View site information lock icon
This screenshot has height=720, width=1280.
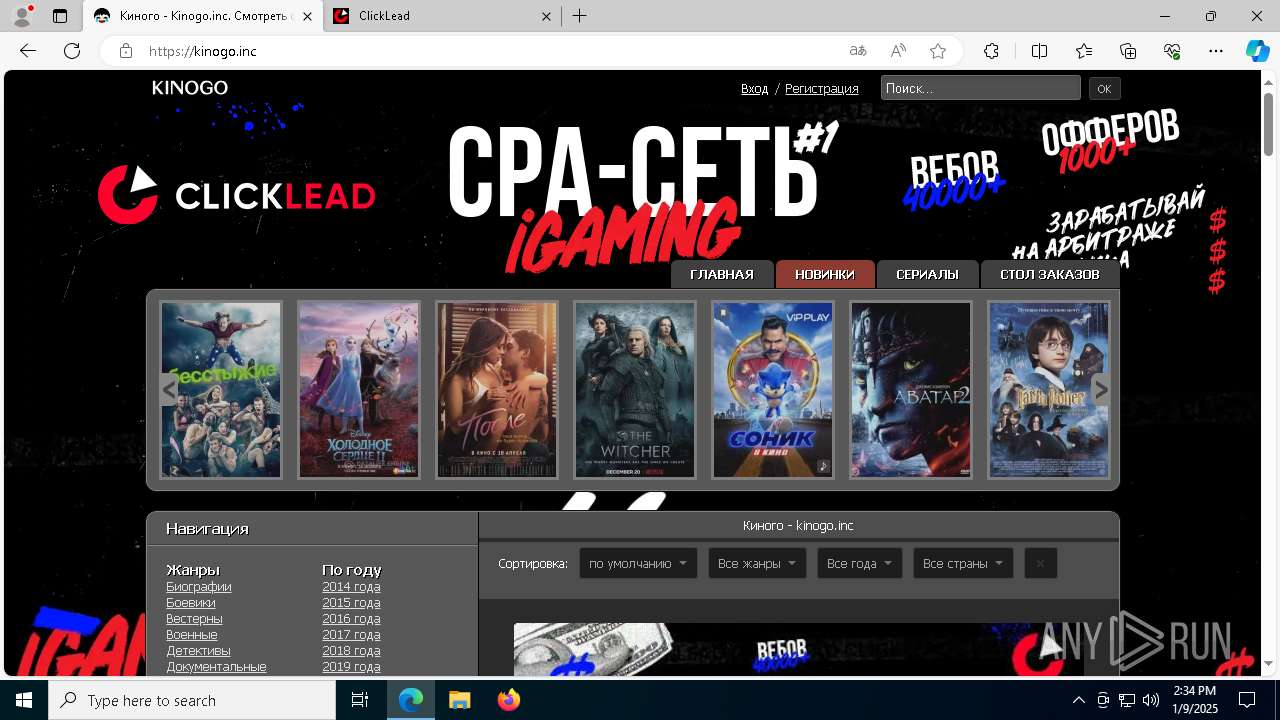click(x=126, y=51)
